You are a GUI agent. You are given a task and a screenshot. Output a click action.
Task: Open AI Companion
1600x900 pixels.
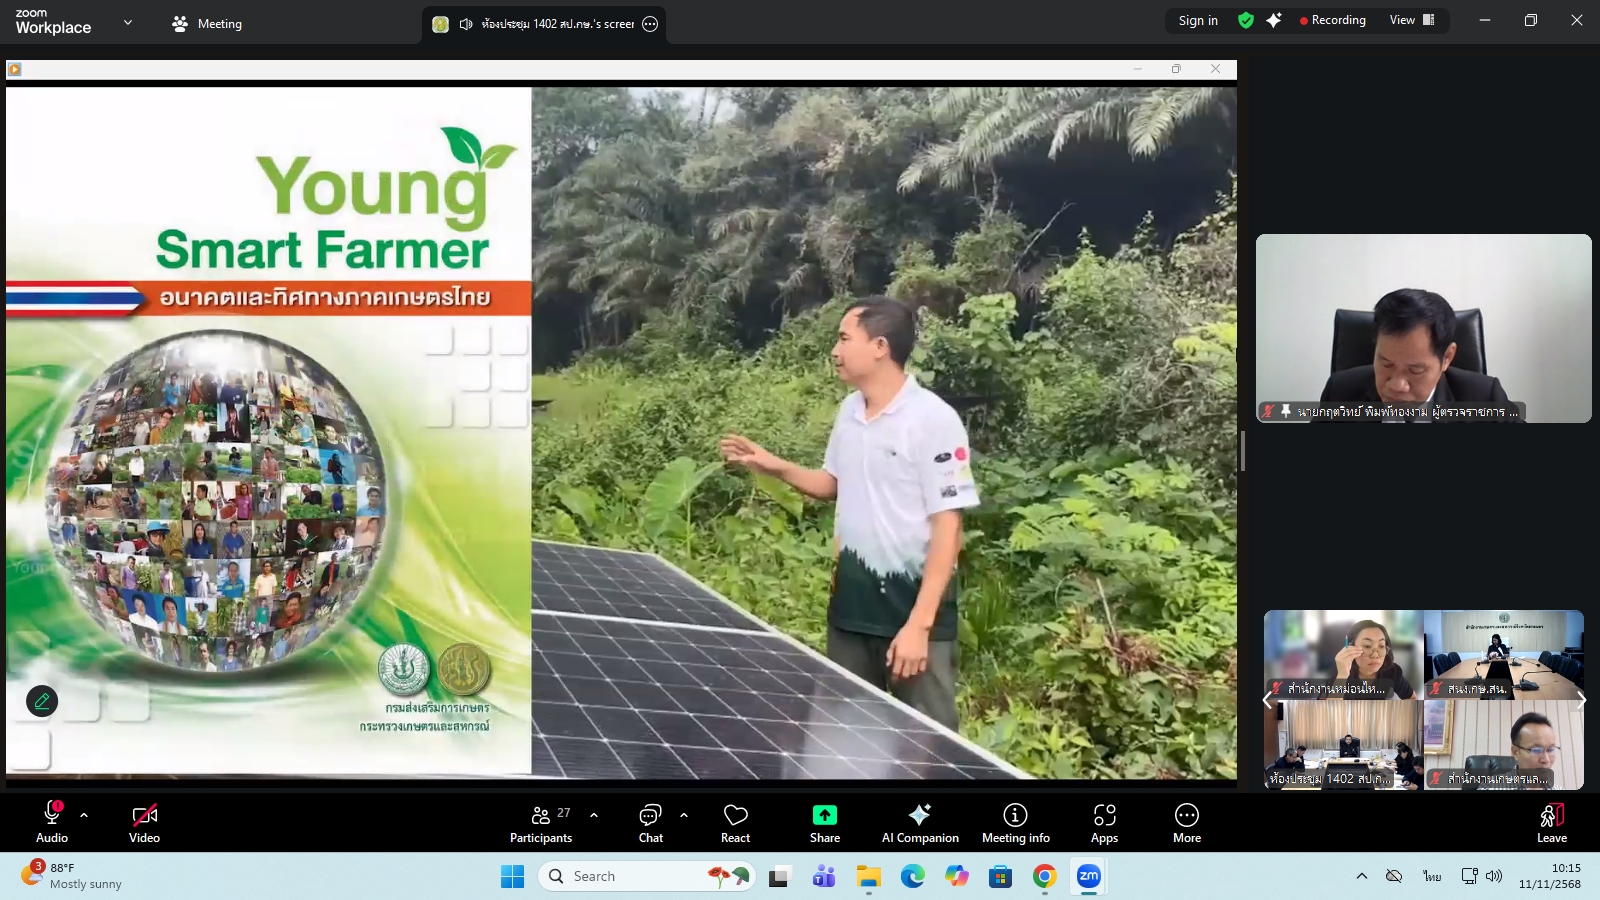coord(919,820)
